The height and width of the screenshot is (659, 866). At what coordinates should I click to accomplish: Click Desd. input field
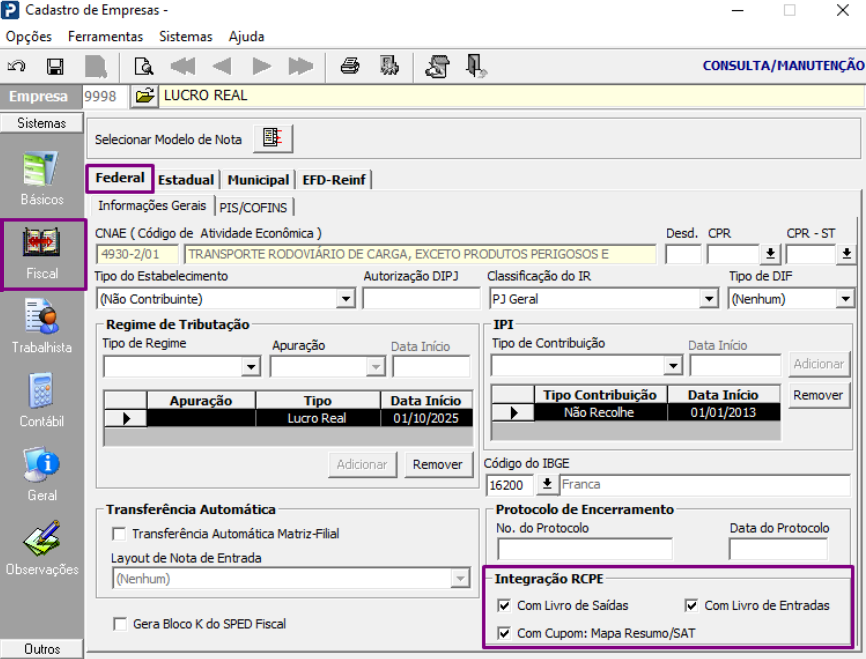pos(683,254)
